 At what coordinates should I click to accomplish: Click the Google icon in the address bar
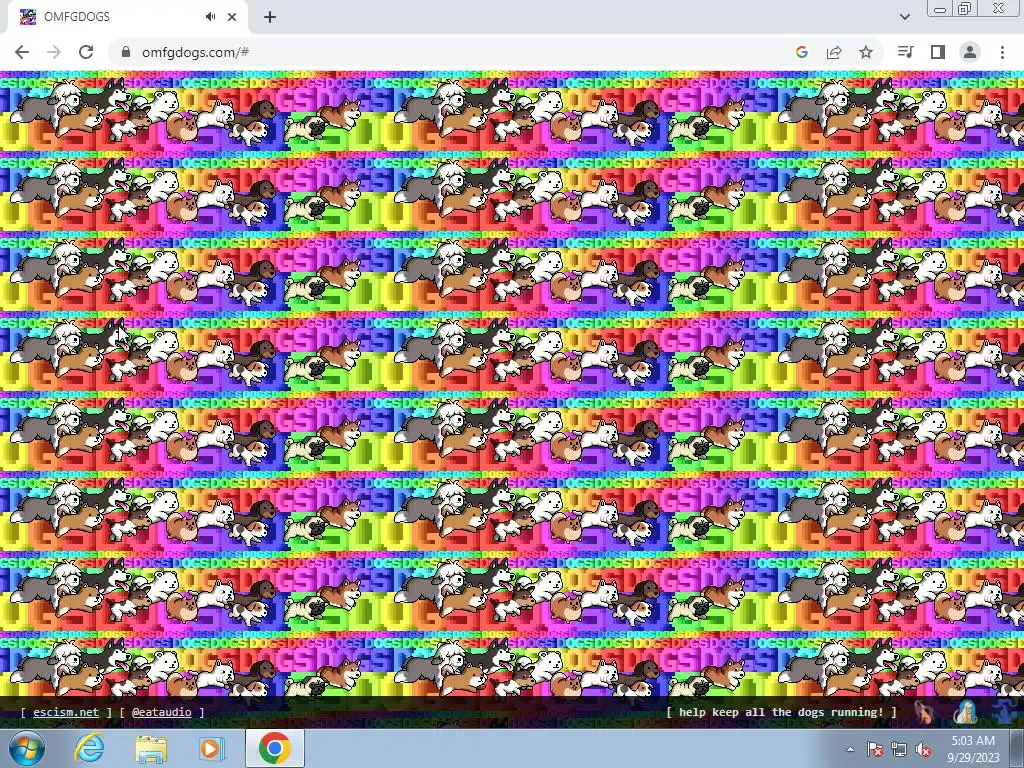click(x=802, y=52)
